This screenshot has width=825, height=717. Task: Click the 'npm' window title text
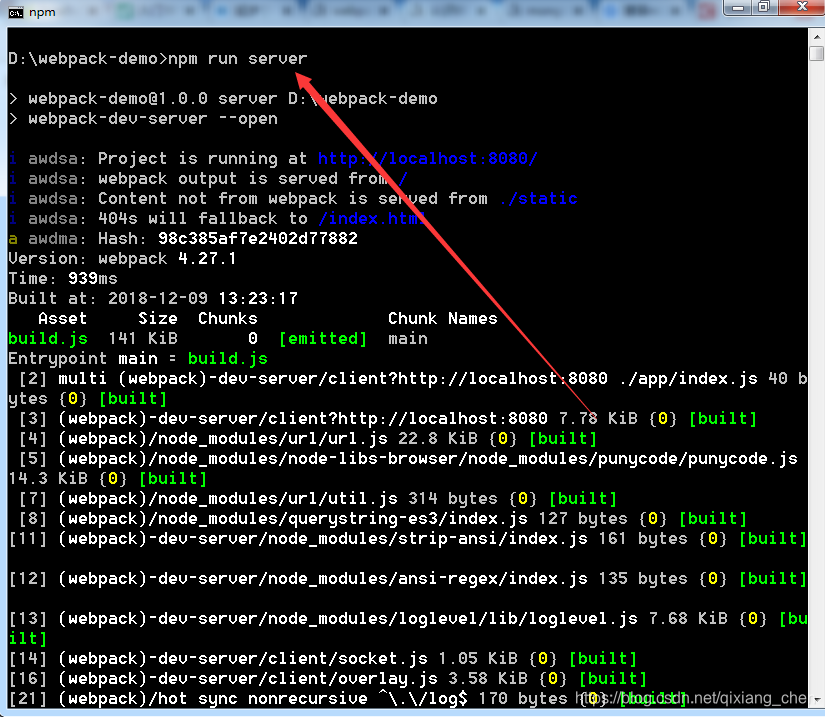tap(42, 12)
